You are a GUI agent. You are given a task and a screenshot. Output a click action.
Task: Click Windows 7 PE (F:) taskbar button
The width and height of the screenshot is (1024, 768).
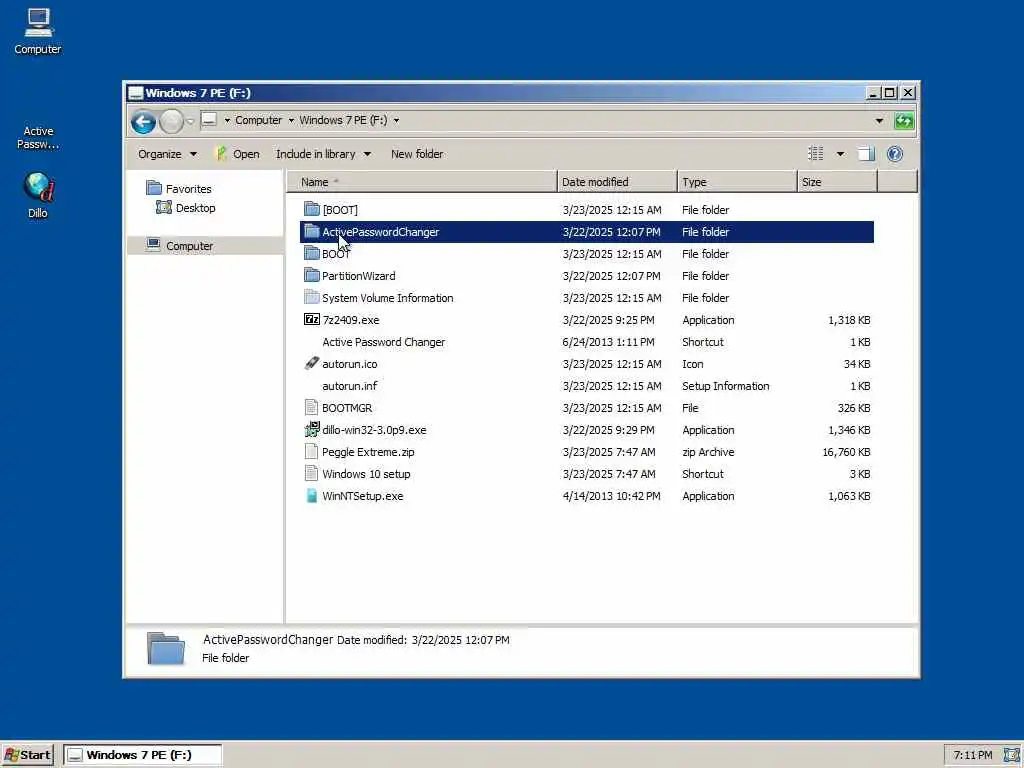143,755
